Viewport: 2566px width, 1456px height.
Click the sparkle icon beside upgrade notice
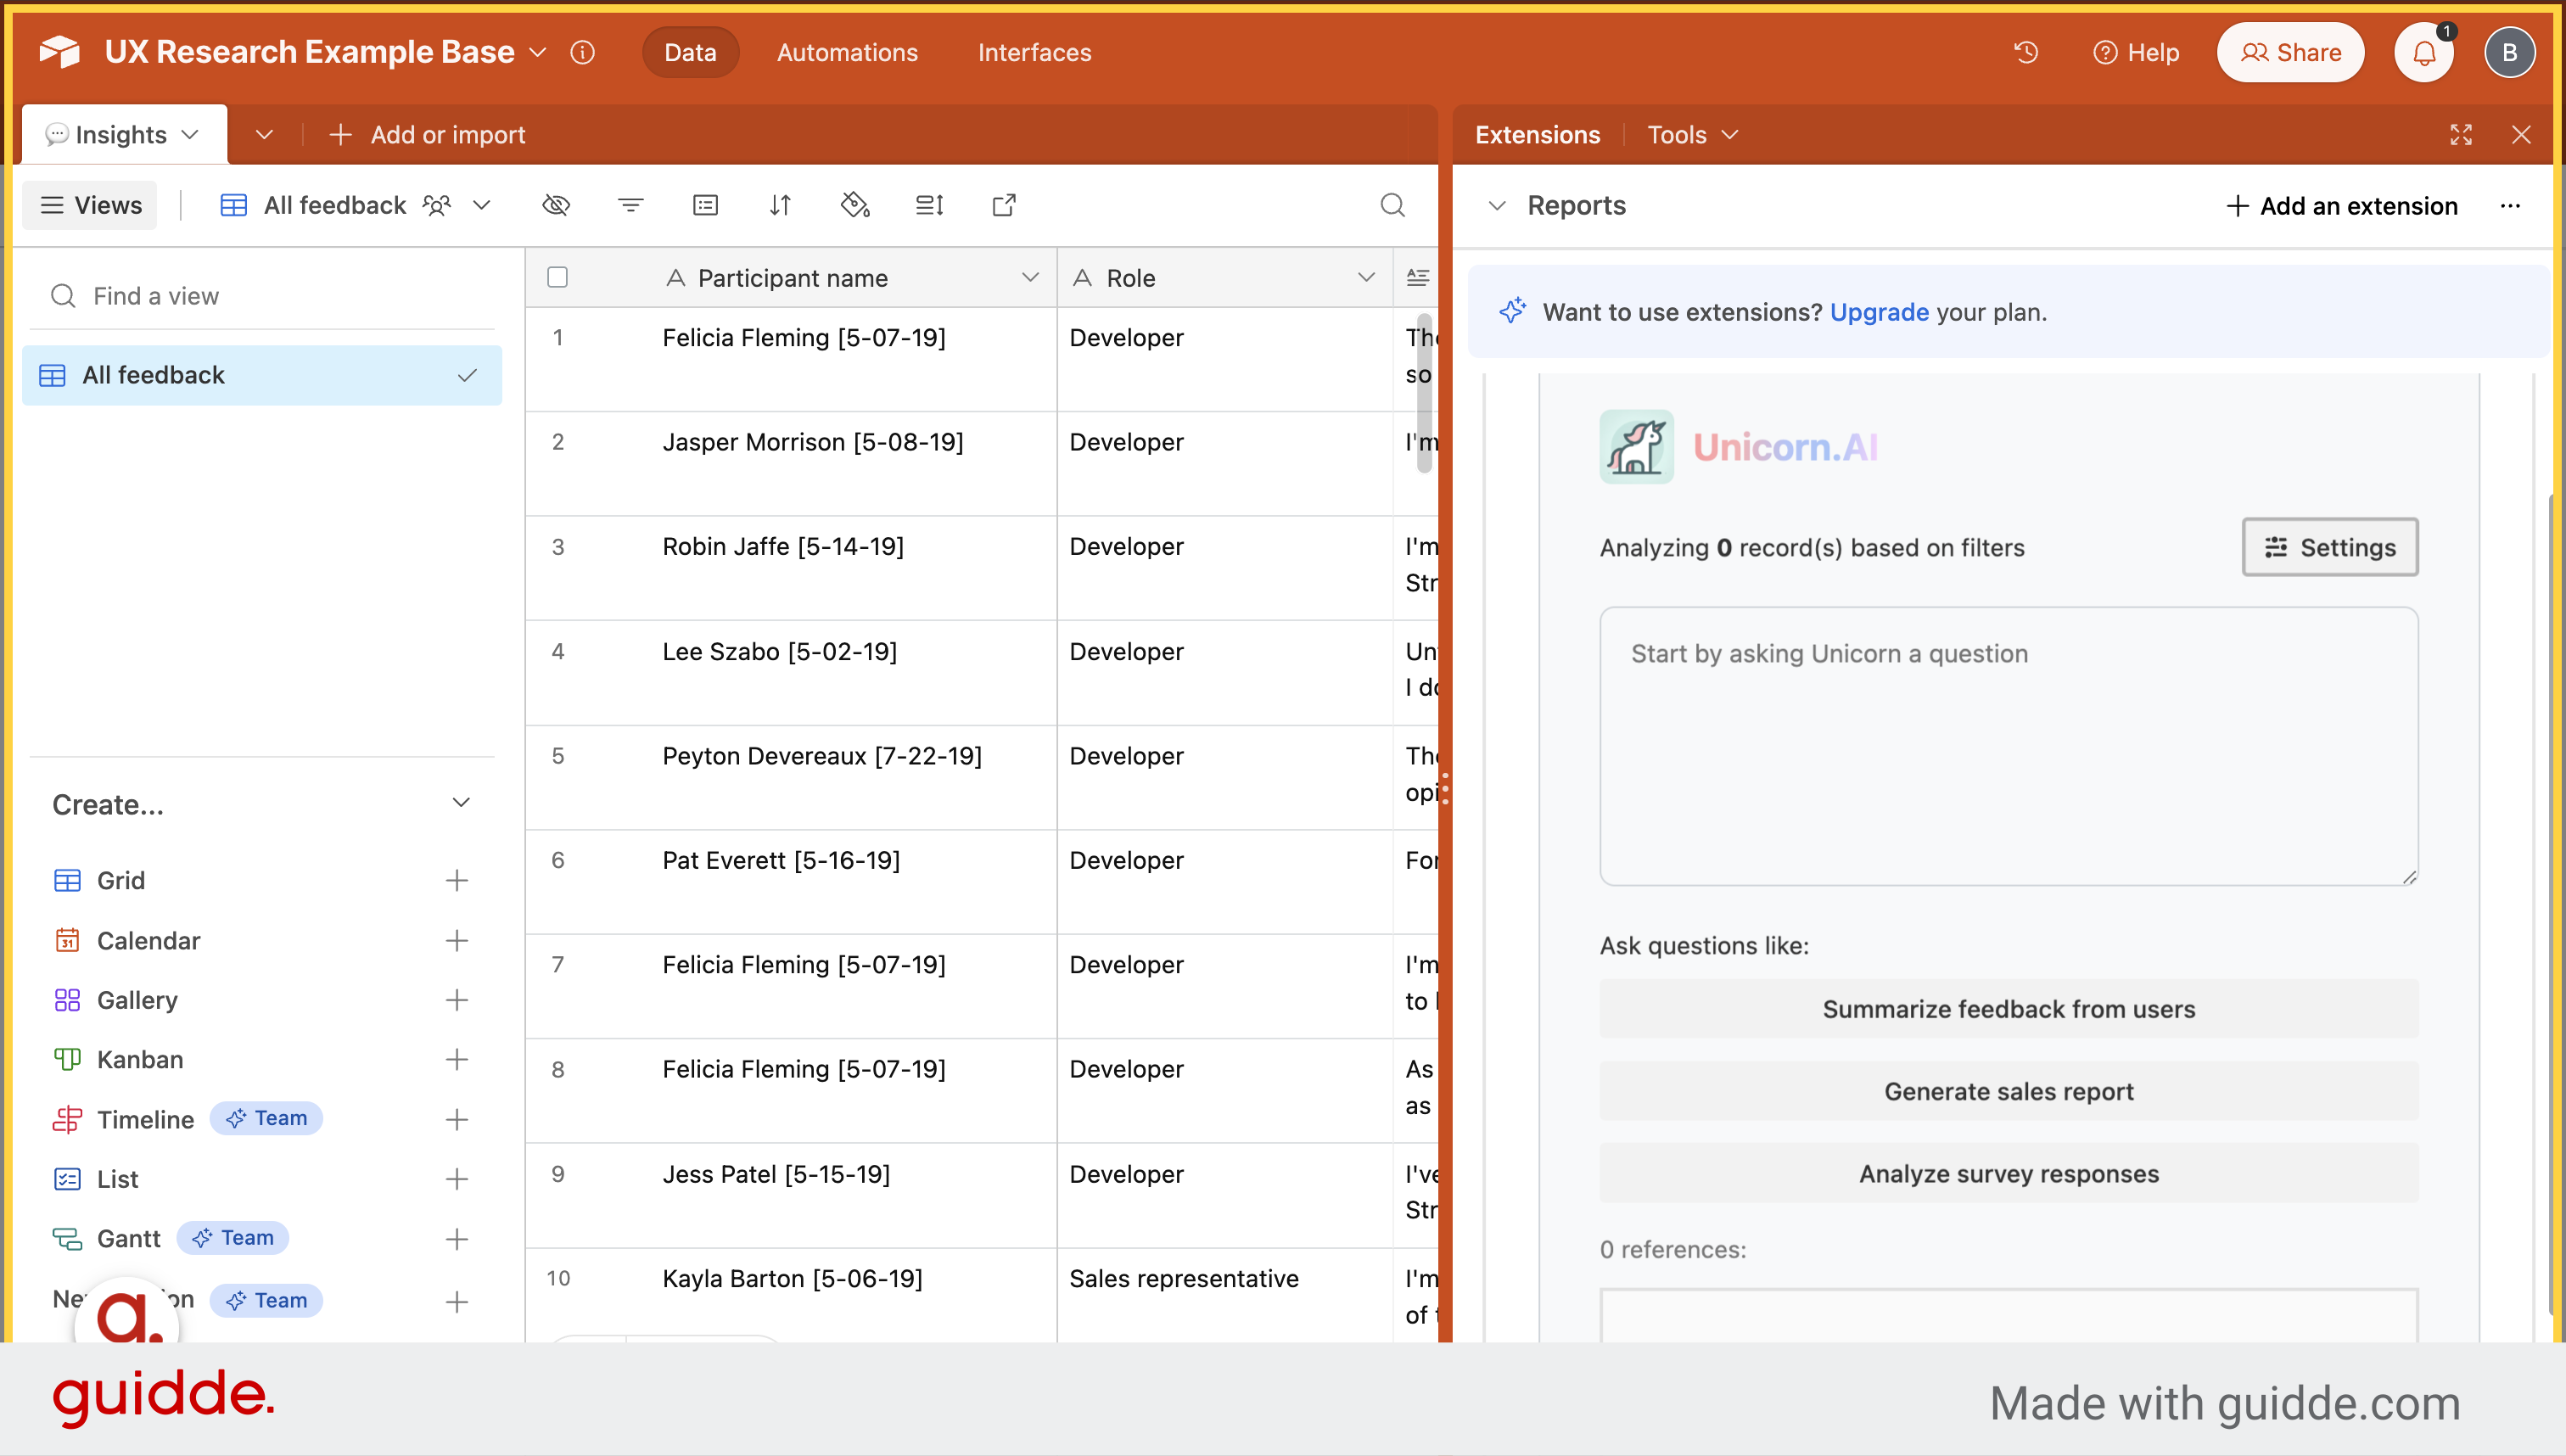tap(1512, 311)
